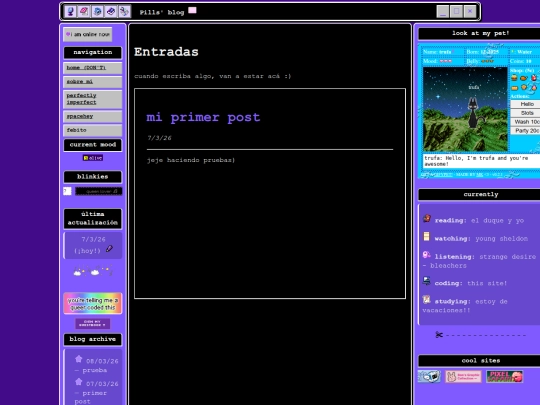Click the Hello action button for the pet
Image resolution: width=540 pixels, height=405 pixels.
526,104
